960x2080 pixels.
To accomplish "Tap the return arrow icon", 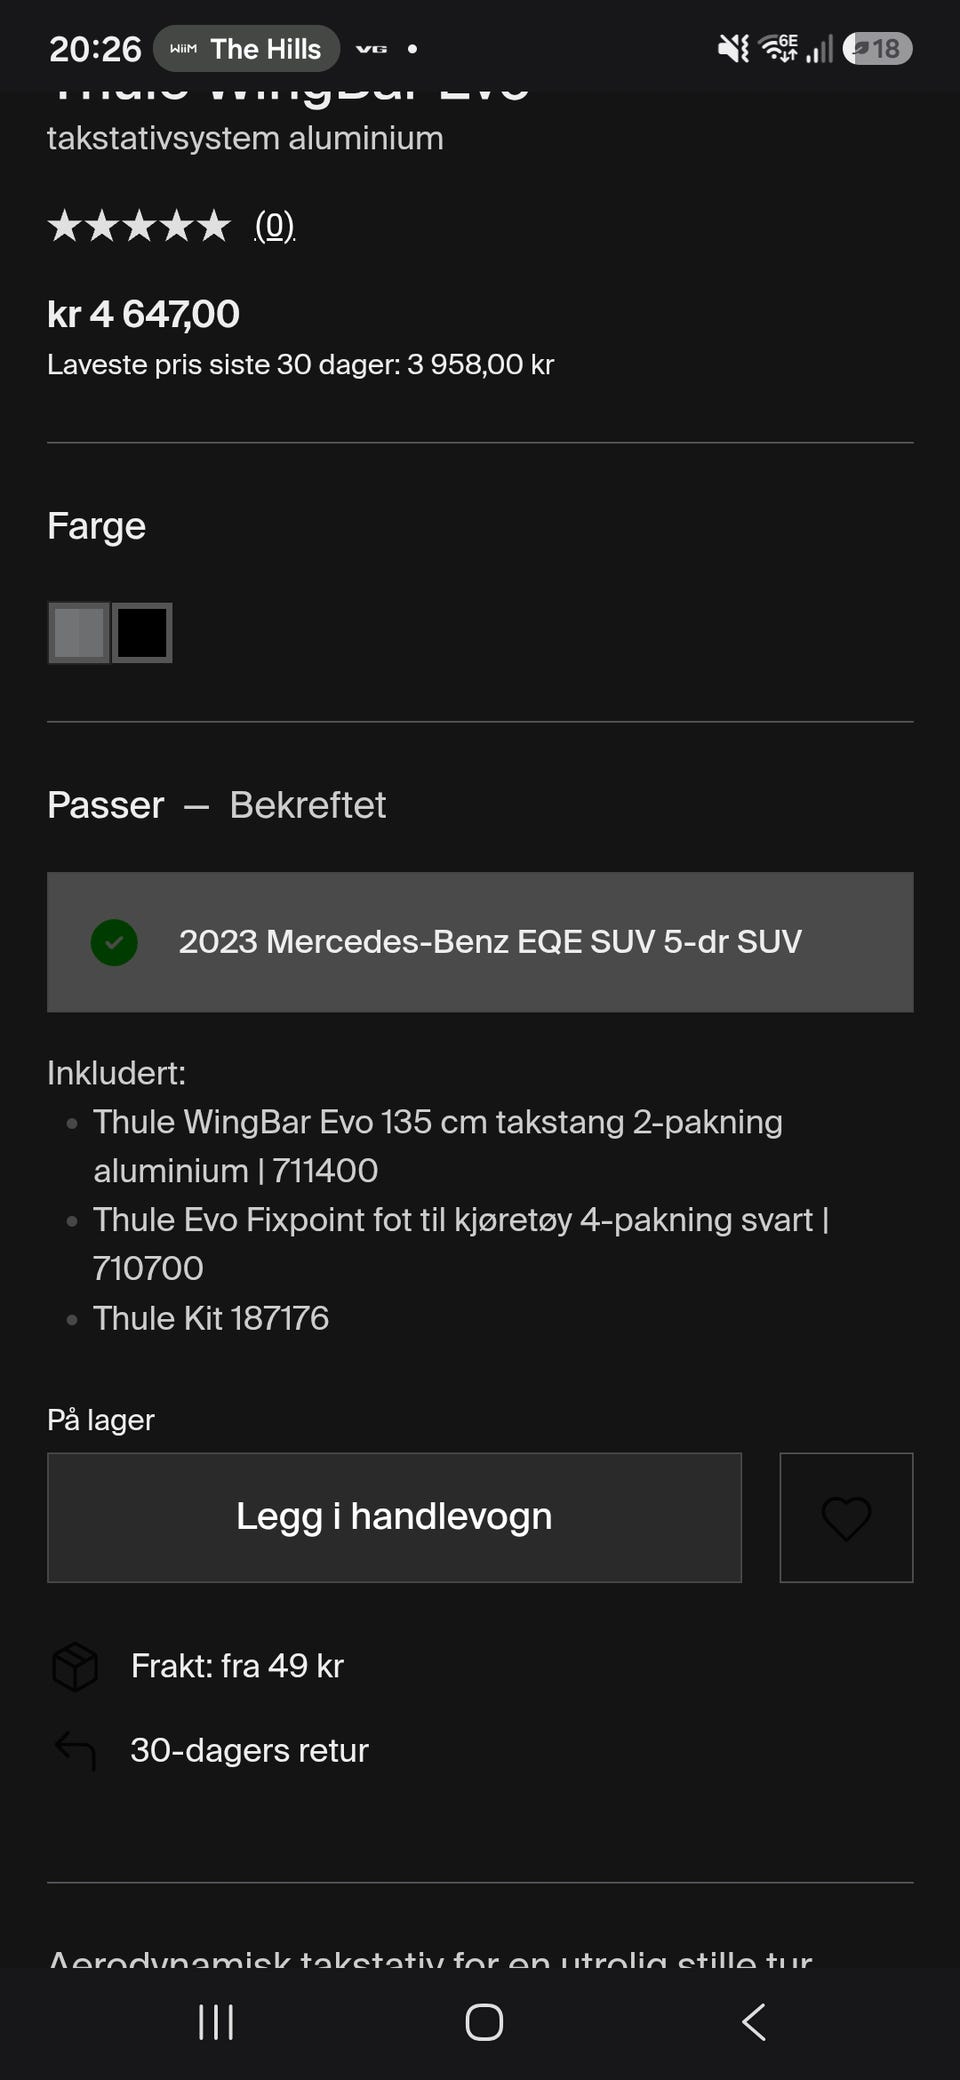I will 75,1751.
